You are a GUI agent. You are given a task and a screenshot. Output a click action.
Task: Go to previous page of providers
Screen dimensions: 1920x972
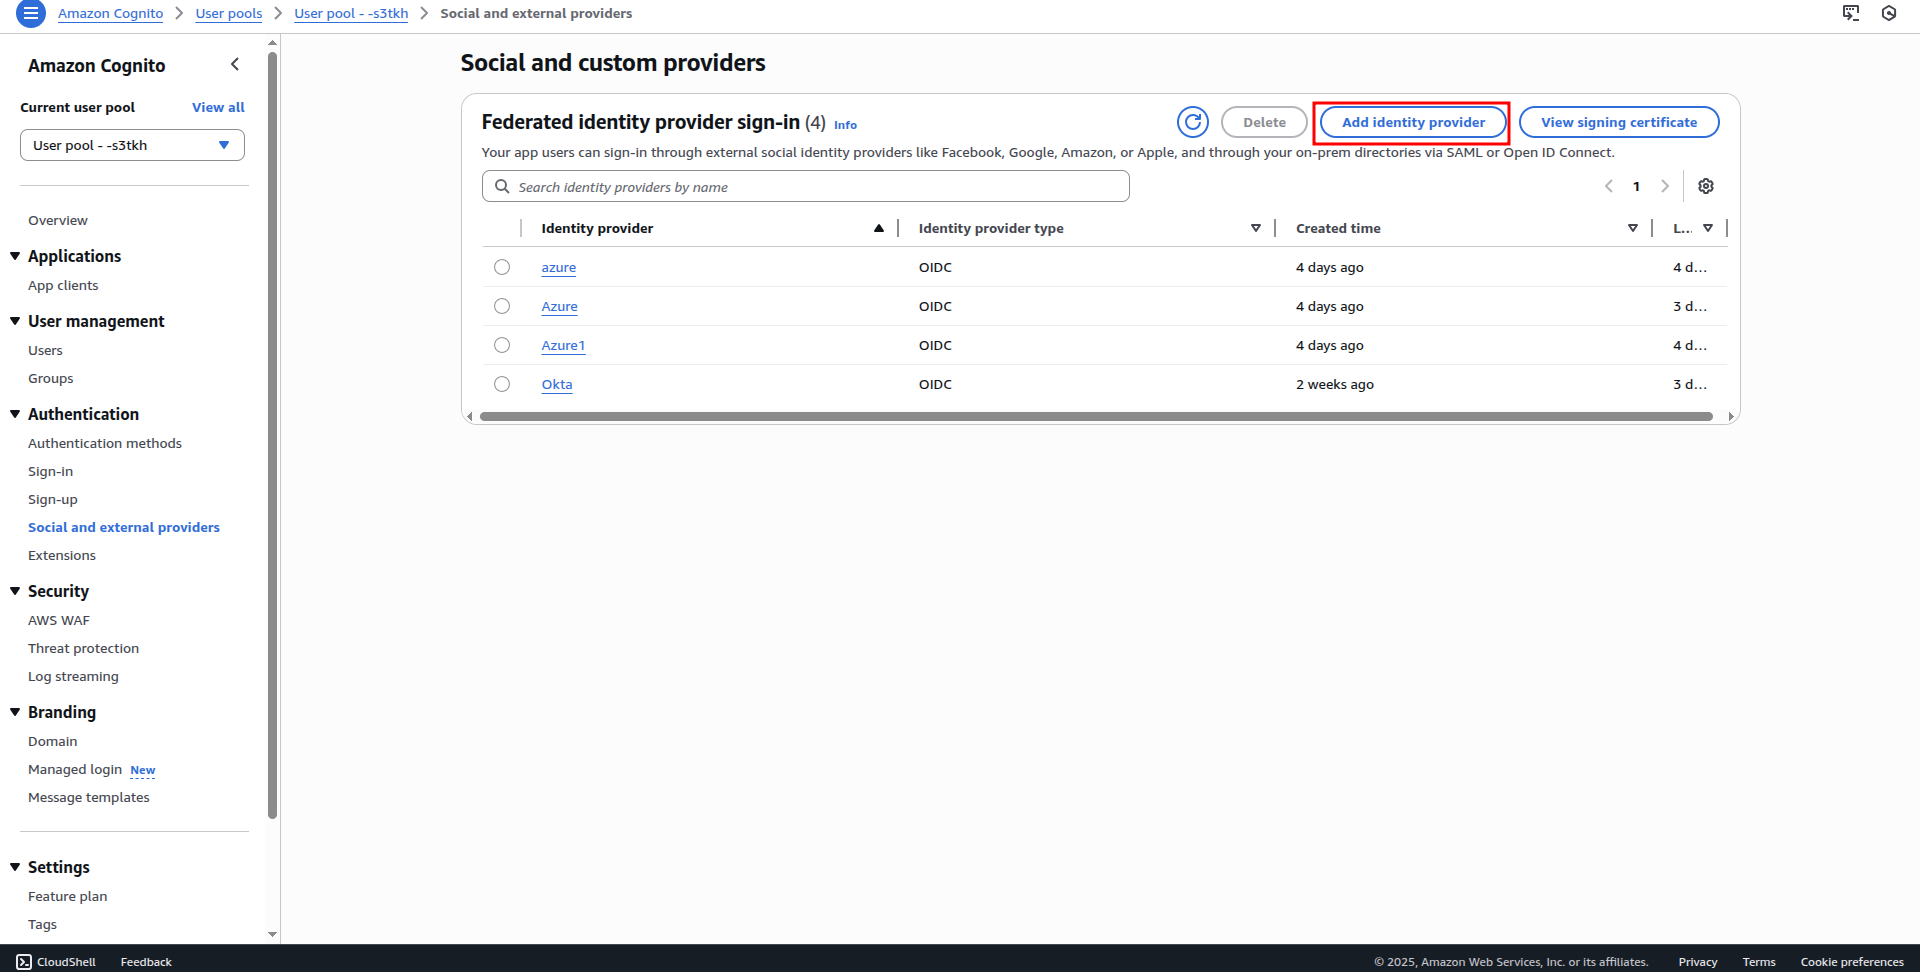[1609, 186]
